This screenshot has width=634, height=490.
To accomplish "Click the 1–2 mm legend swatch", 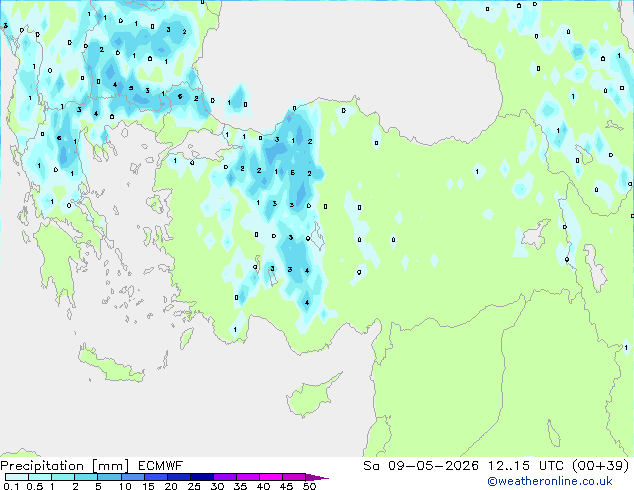I will pos(63,477).
